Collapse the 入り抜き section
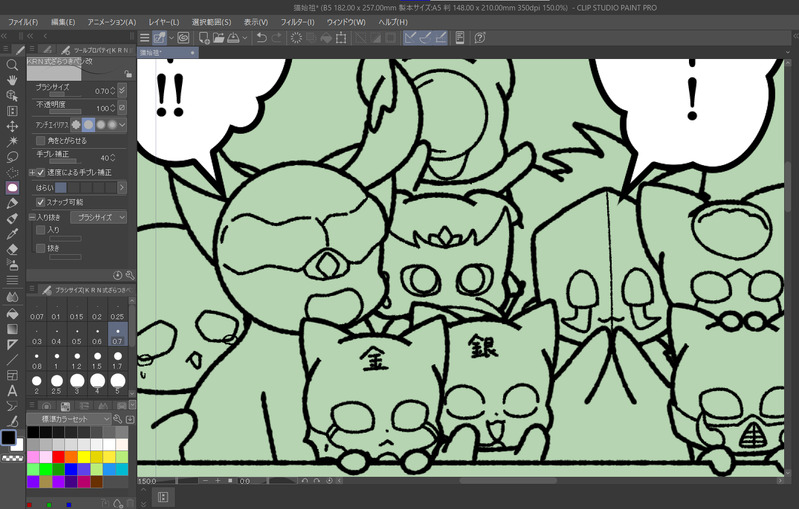The width and height of the screenshot is (799, 509). point(32,218)
